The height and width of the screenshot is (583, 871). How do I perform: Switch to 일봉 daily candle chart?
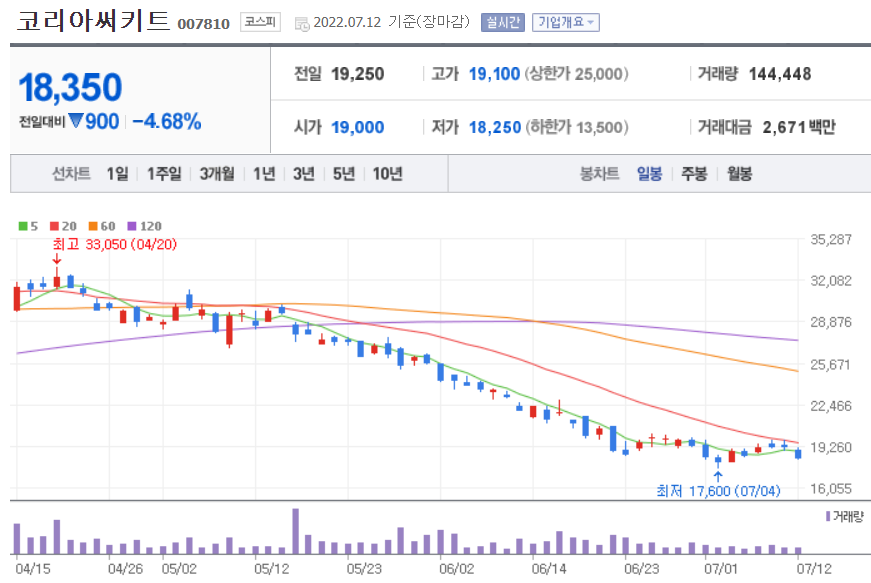coord(649,174)
